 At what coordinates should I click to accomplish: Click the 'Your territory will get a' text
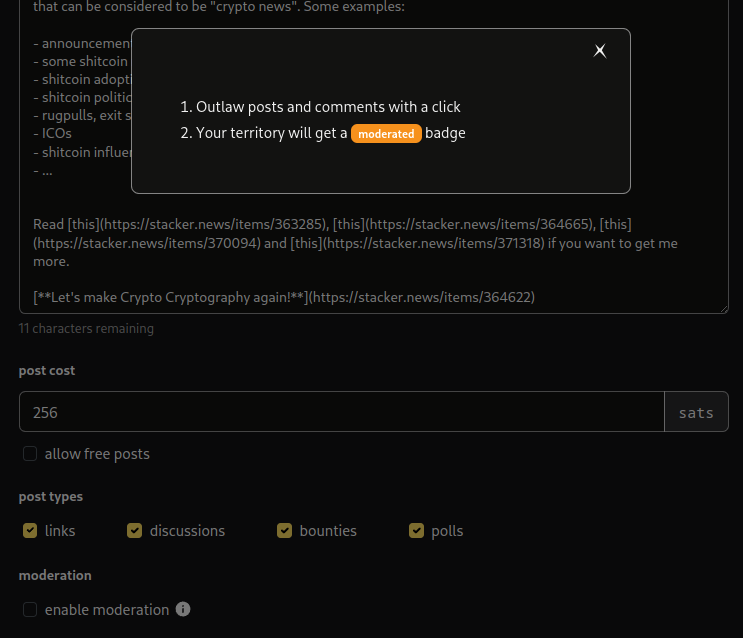[x=271, y=133]
